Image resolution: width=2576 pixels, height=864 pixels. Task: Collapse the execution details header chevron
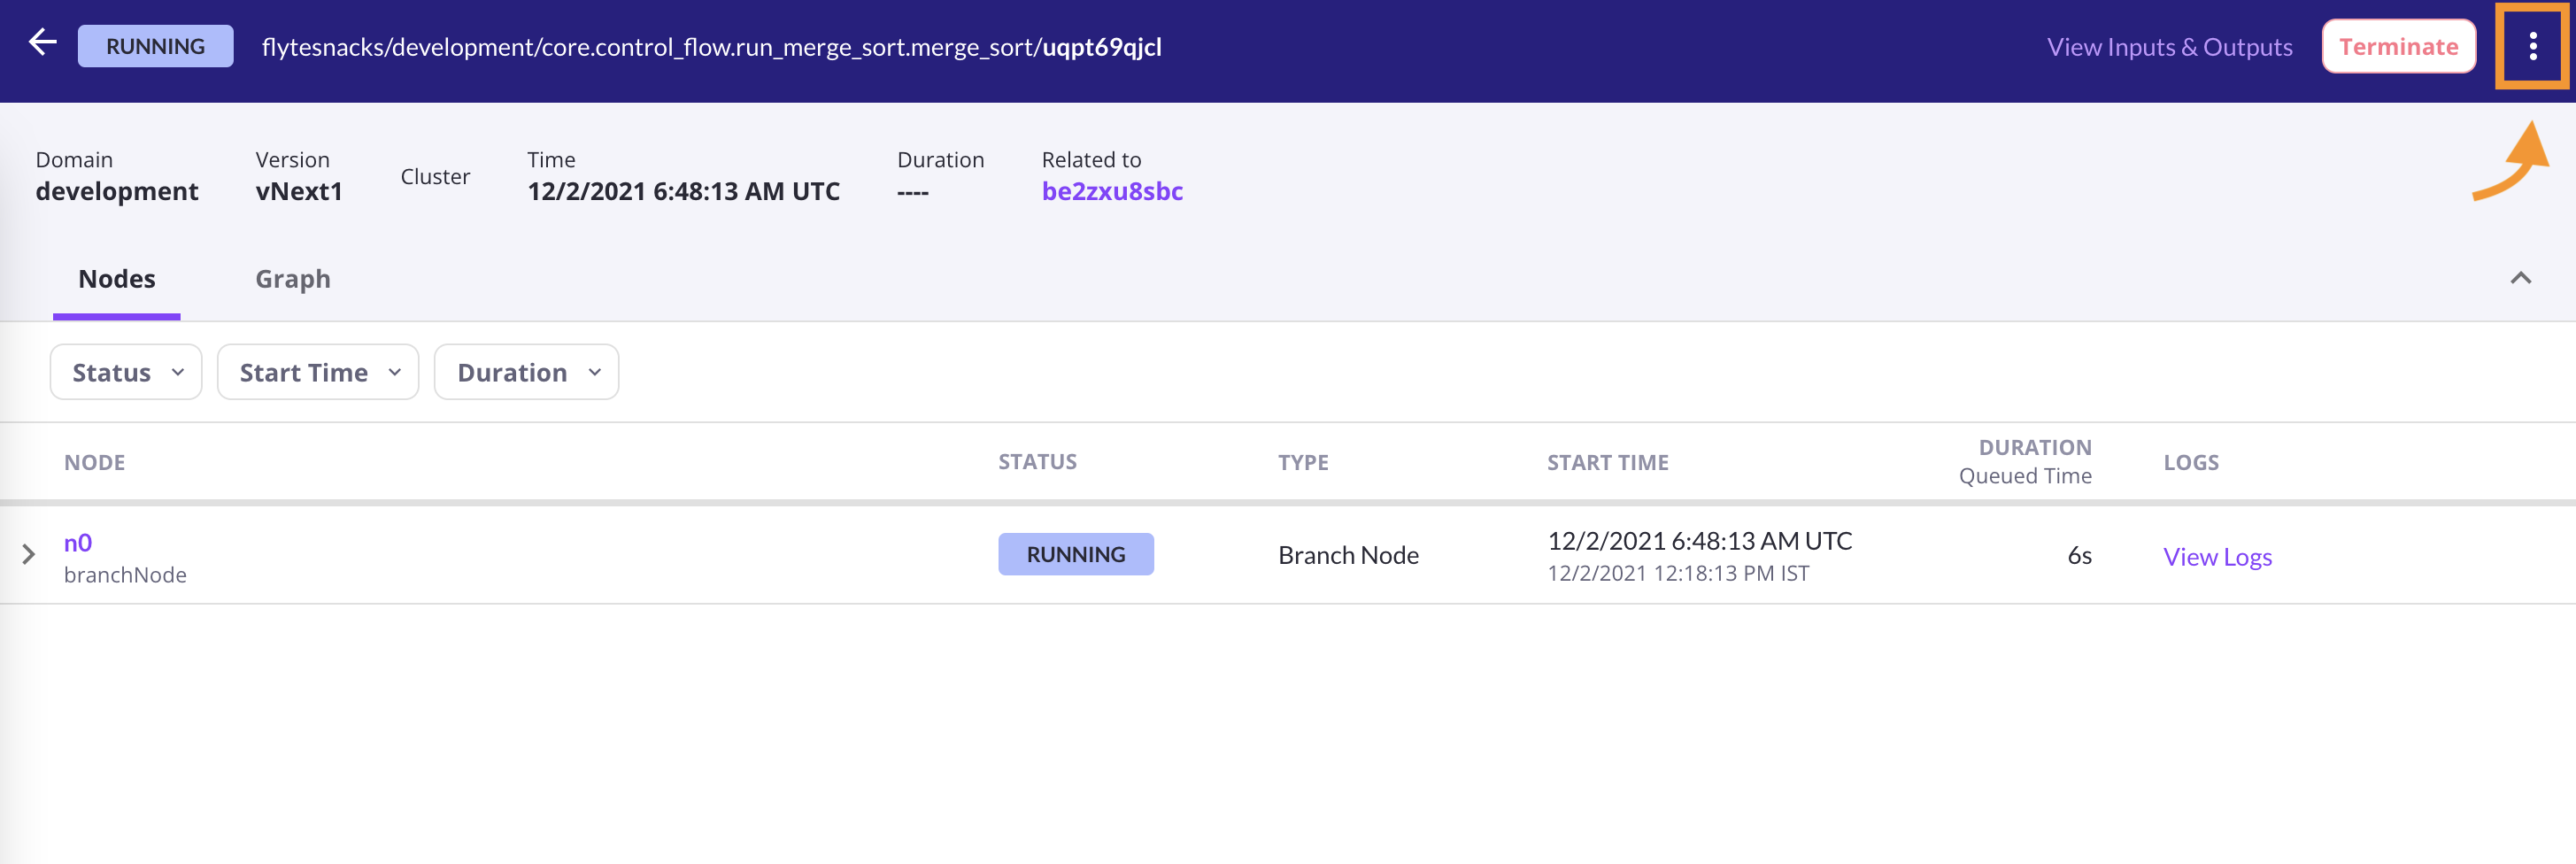pos(2520,278)
